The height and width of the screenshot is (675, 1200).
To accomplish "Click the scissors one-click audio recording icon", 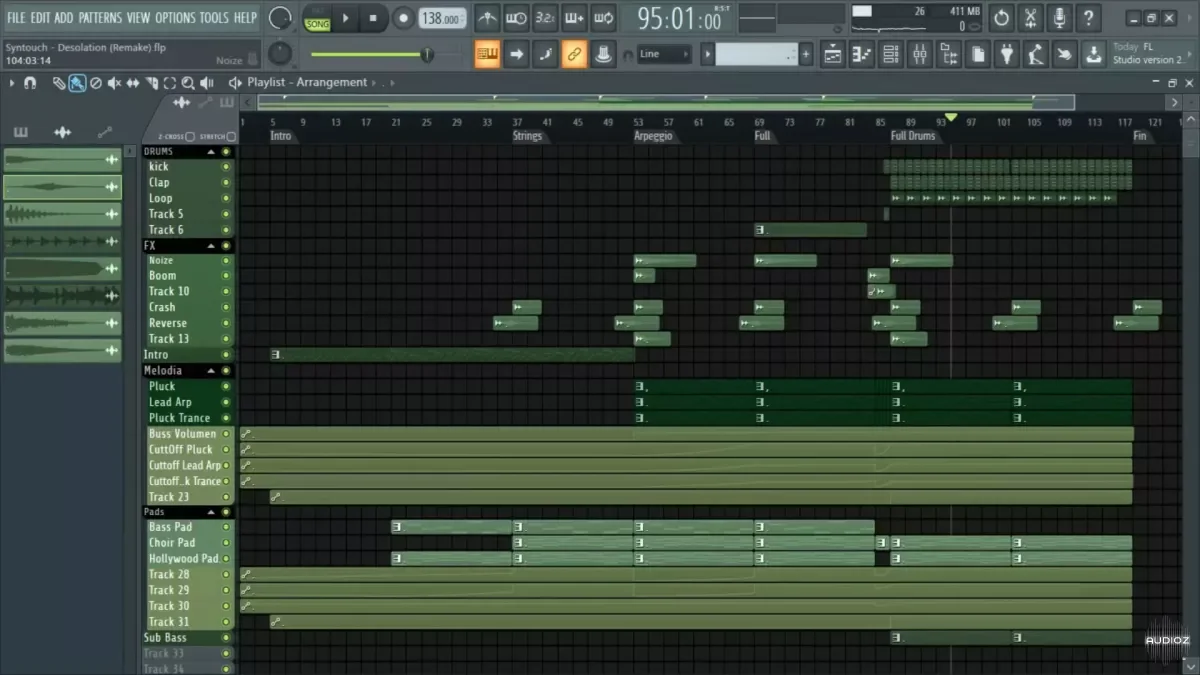I will click(1030, 18).
